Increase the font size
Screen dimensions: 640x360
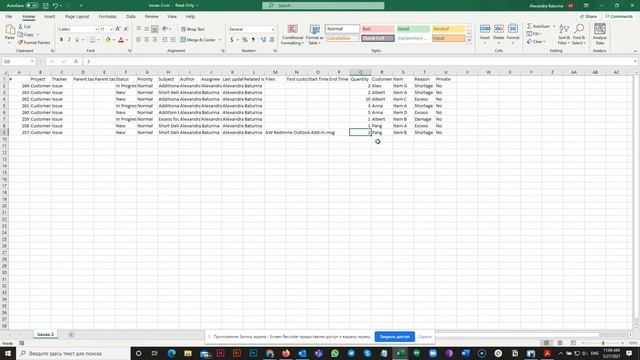click(118, 29)
